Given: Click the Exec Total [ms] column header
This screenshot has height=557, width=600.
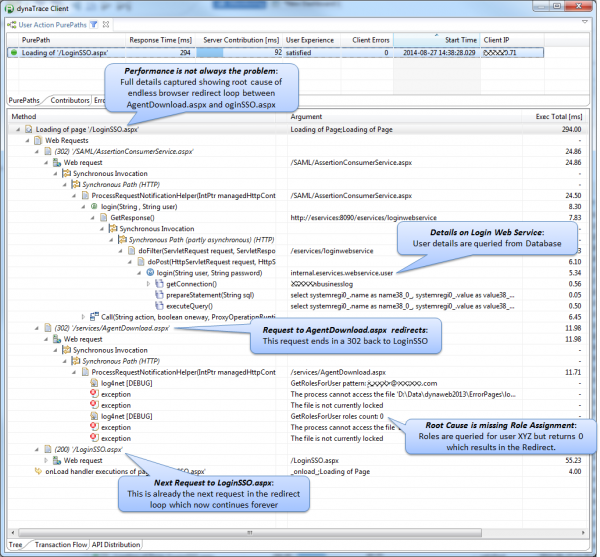Looking at the screenshot, I should (559, 117).
